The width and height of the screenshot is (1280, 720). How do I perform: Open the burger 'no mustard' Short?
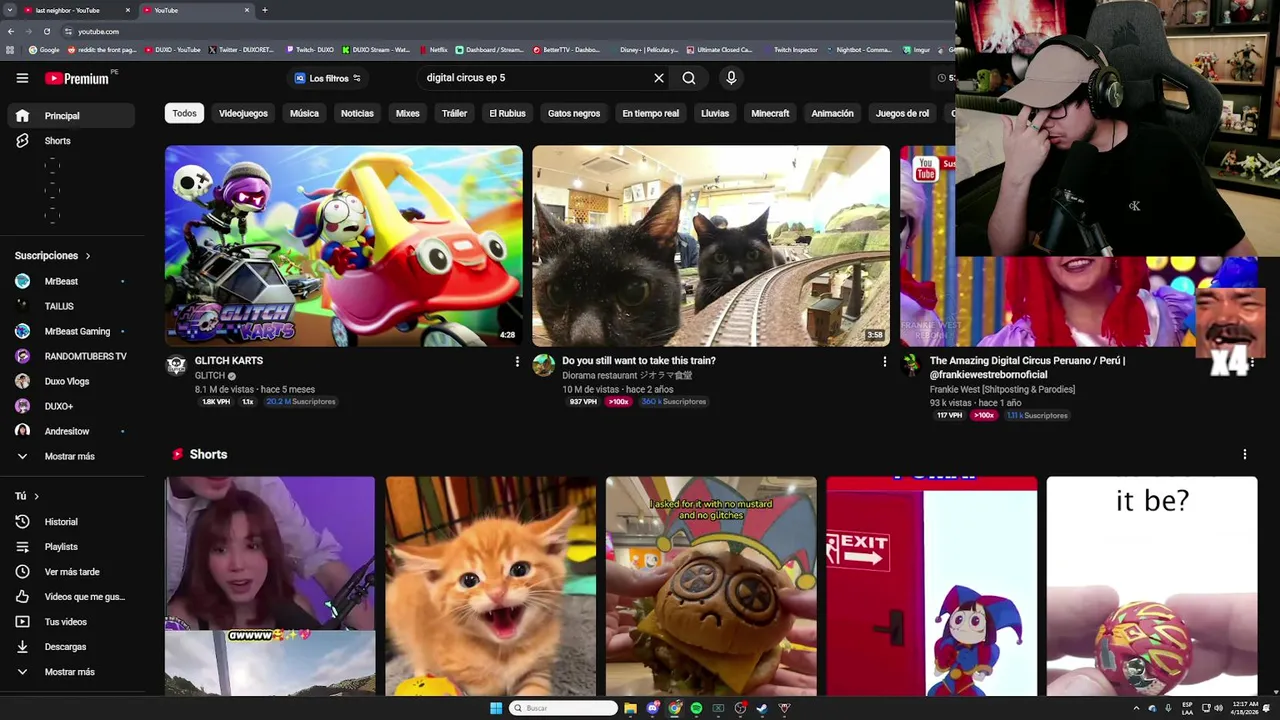[711, 586]
